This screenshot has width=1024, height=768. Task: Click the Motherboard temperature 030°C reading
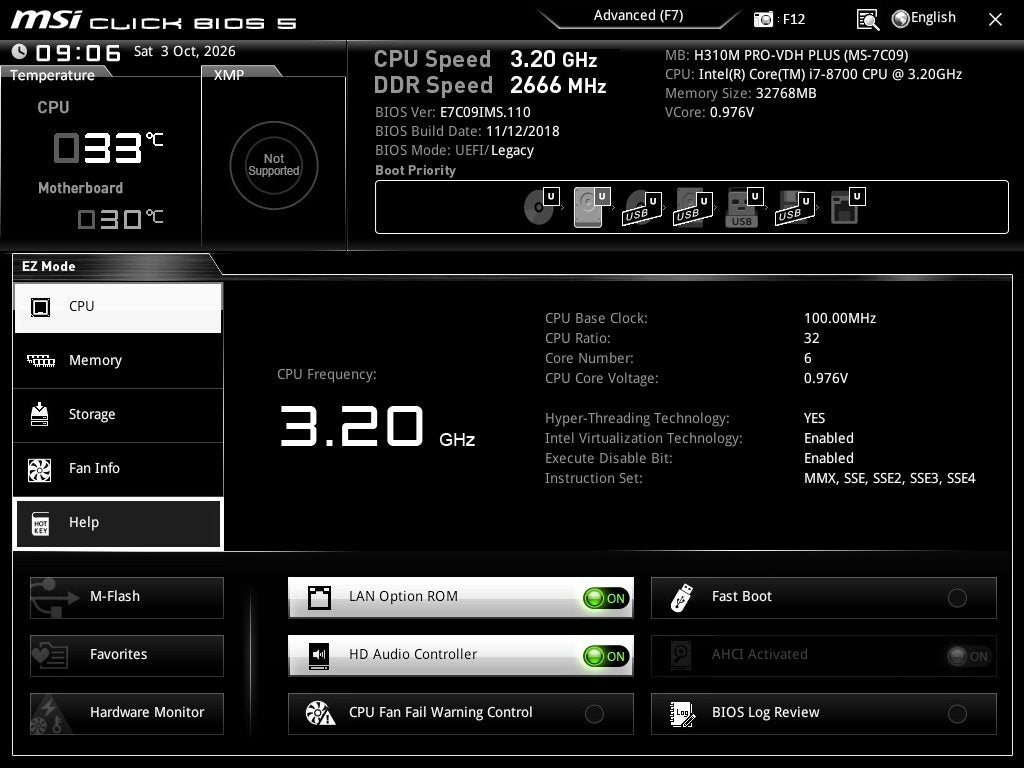pyautogui.click(x=120, y=219)
